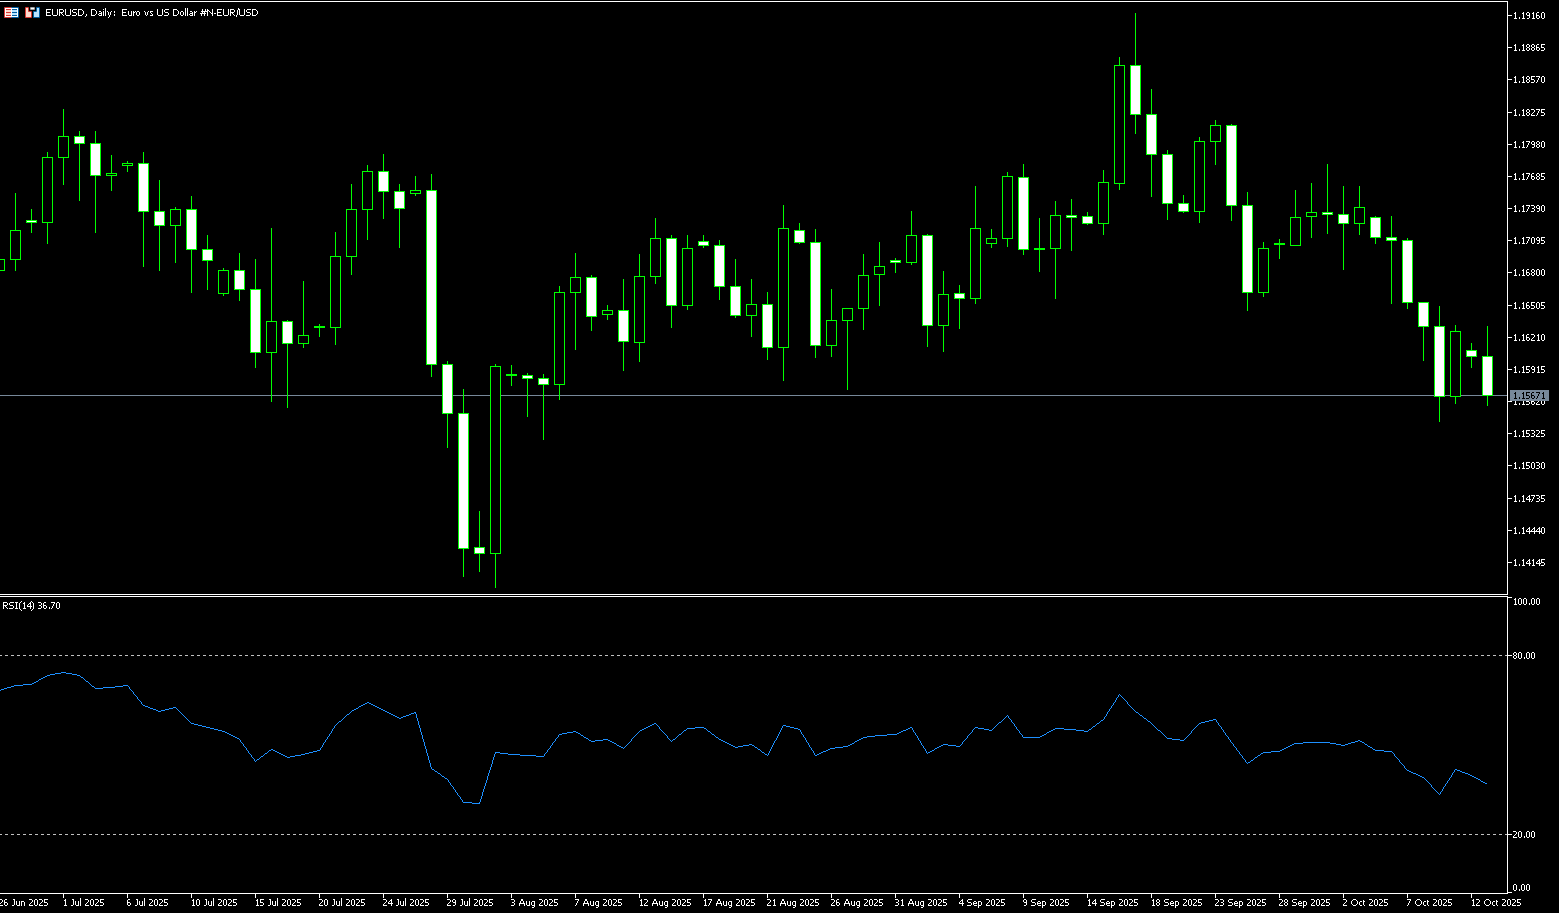
Task: Click the RSI(14) 36.70 indicator label
Action: (31, 606)
